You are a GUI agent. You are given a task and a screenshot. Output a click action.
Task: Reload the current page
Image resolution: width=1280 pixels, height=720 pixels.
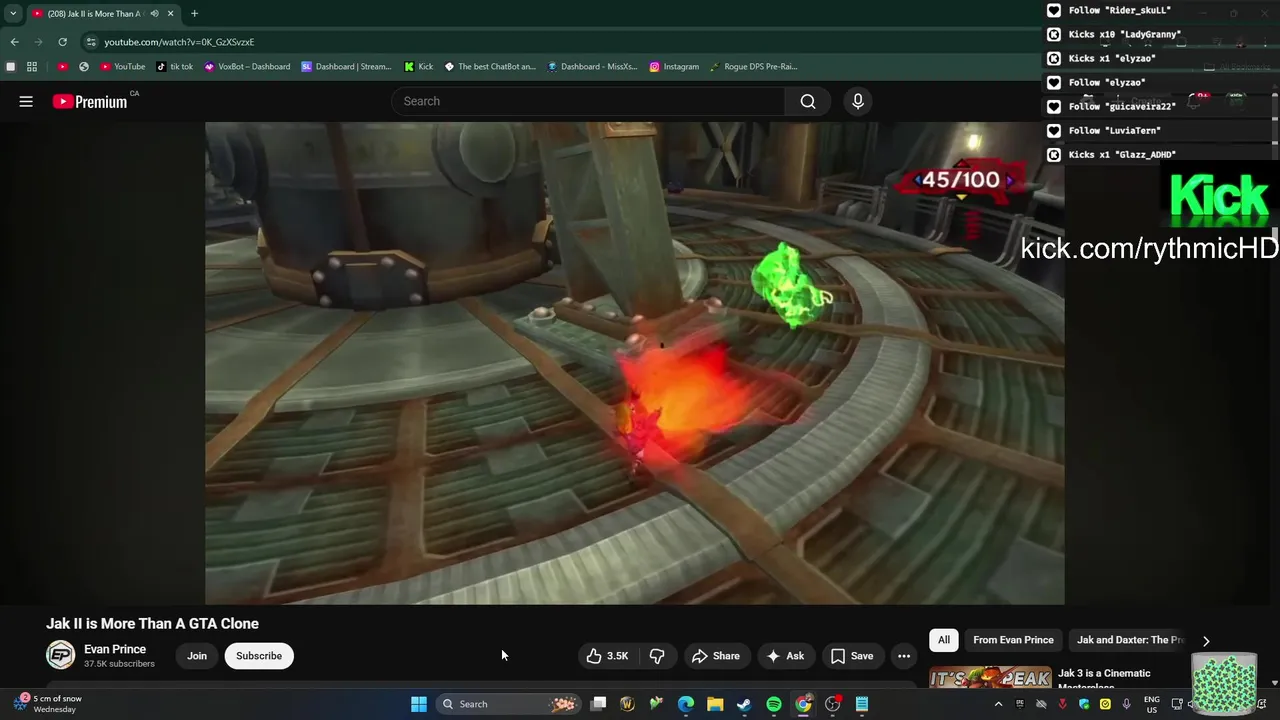pyautogui.click(x=62, y=42)
